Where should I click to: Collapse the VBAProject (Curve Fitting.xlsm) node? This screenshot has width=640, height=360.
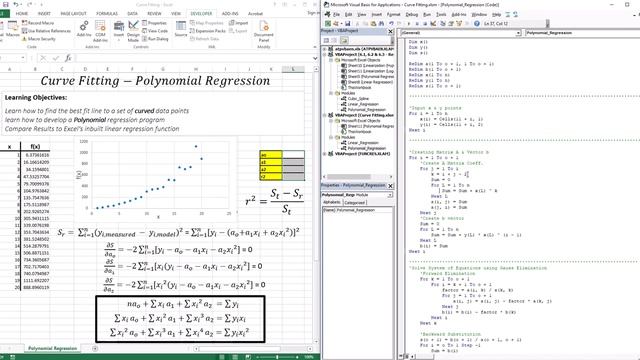point(325,115)
